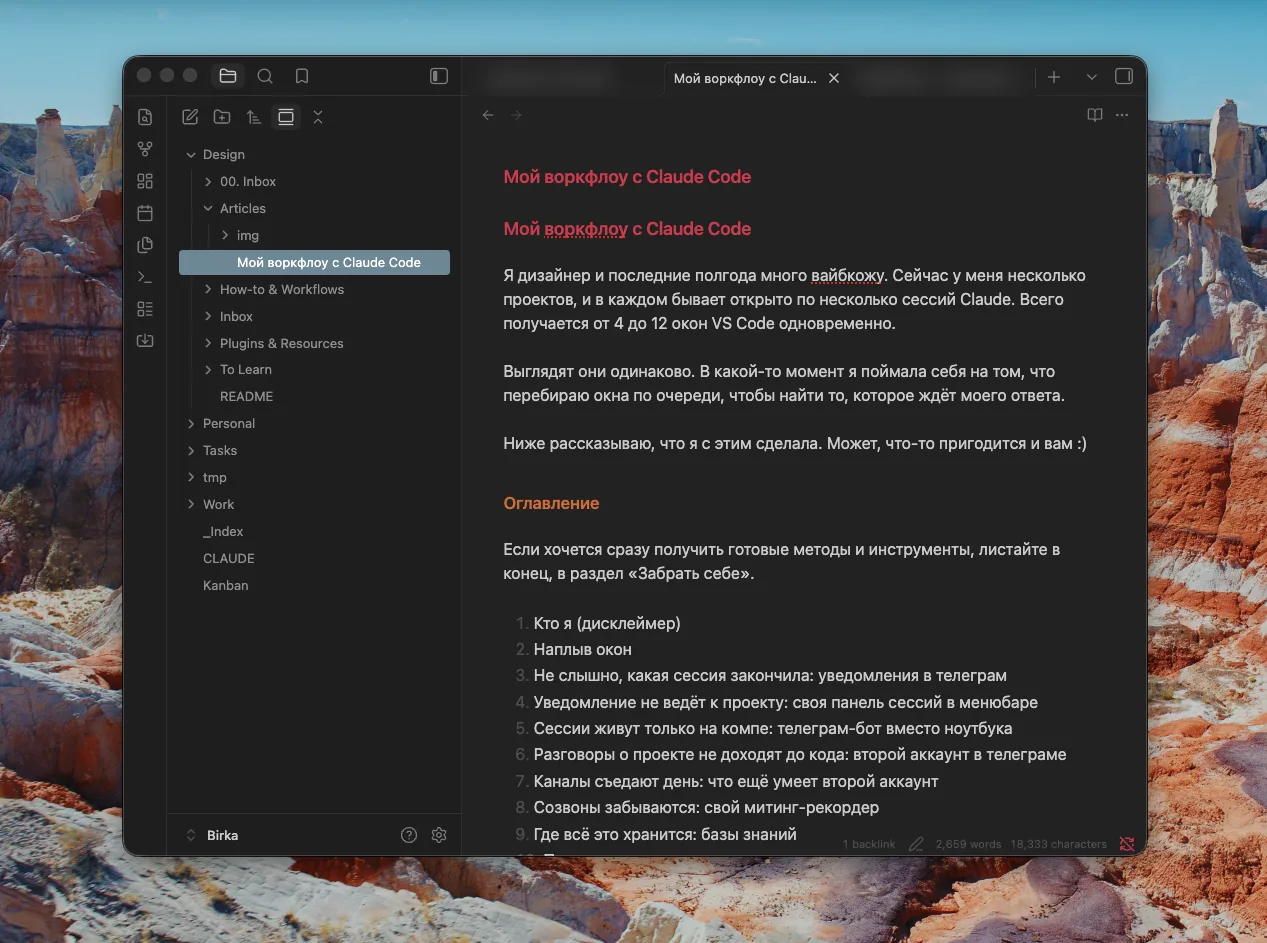Viewport: 1267px width, 943px height.
Task: Click the checklist ribbon icon
Action: click(x=145, y=308)
